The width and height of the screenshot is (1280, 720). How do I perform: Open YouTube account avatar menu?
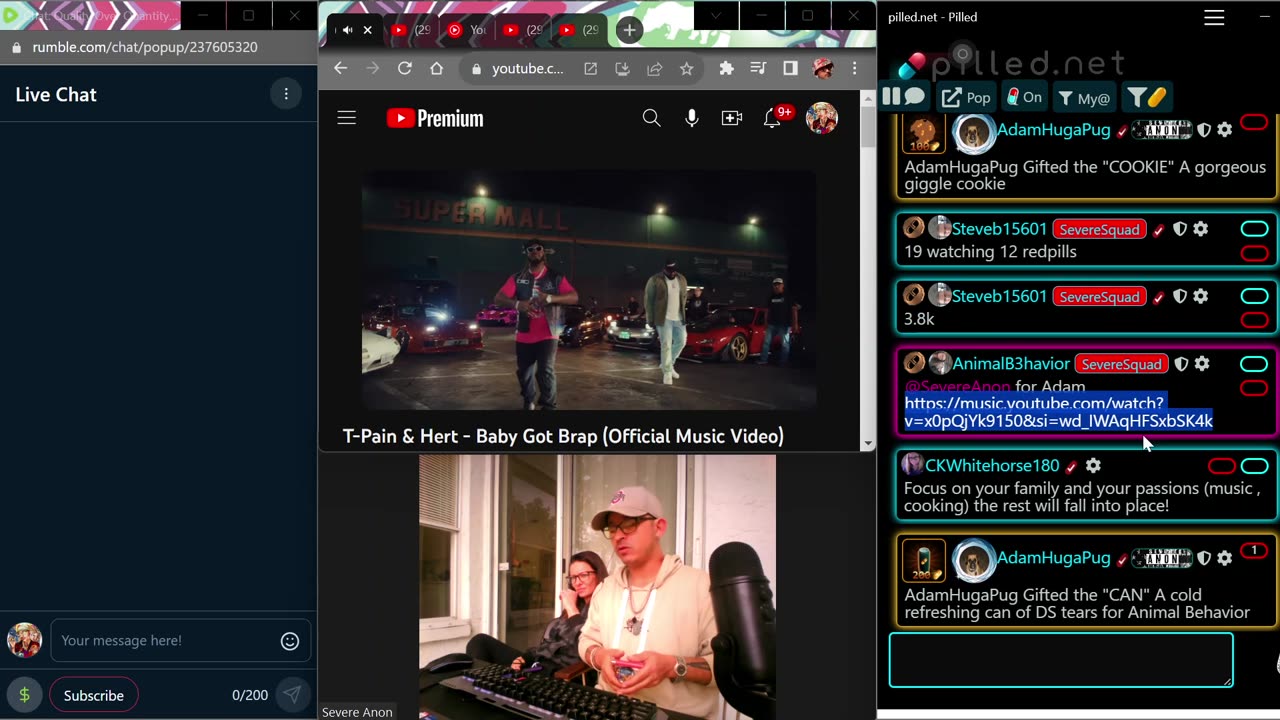[x=822, y=118]
